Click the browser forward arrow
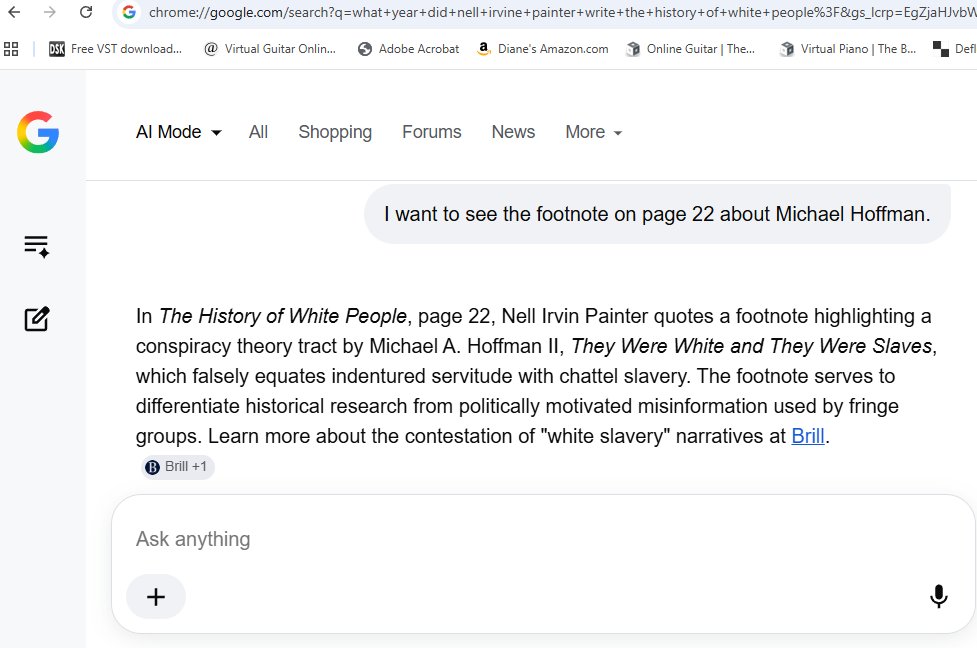The image size is (977, 648). pos(50,12)
